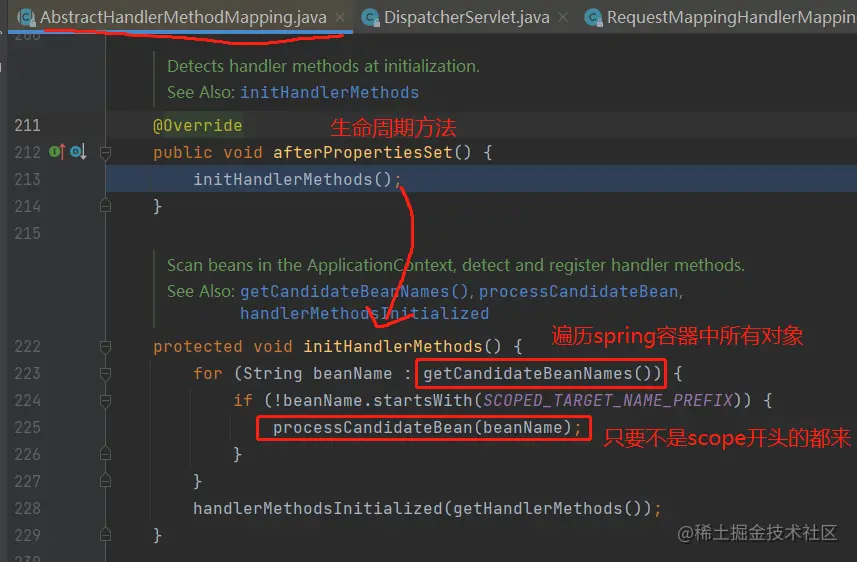Click line number 211 in gutter
This screenshot has height=562, width=857.
tap(27, 125)
